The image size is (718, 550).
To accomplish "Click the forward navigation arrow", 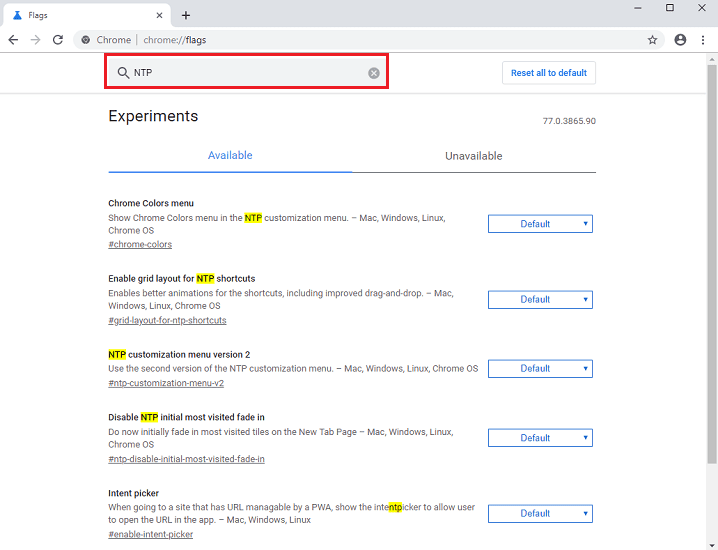I will click(35, 40).
